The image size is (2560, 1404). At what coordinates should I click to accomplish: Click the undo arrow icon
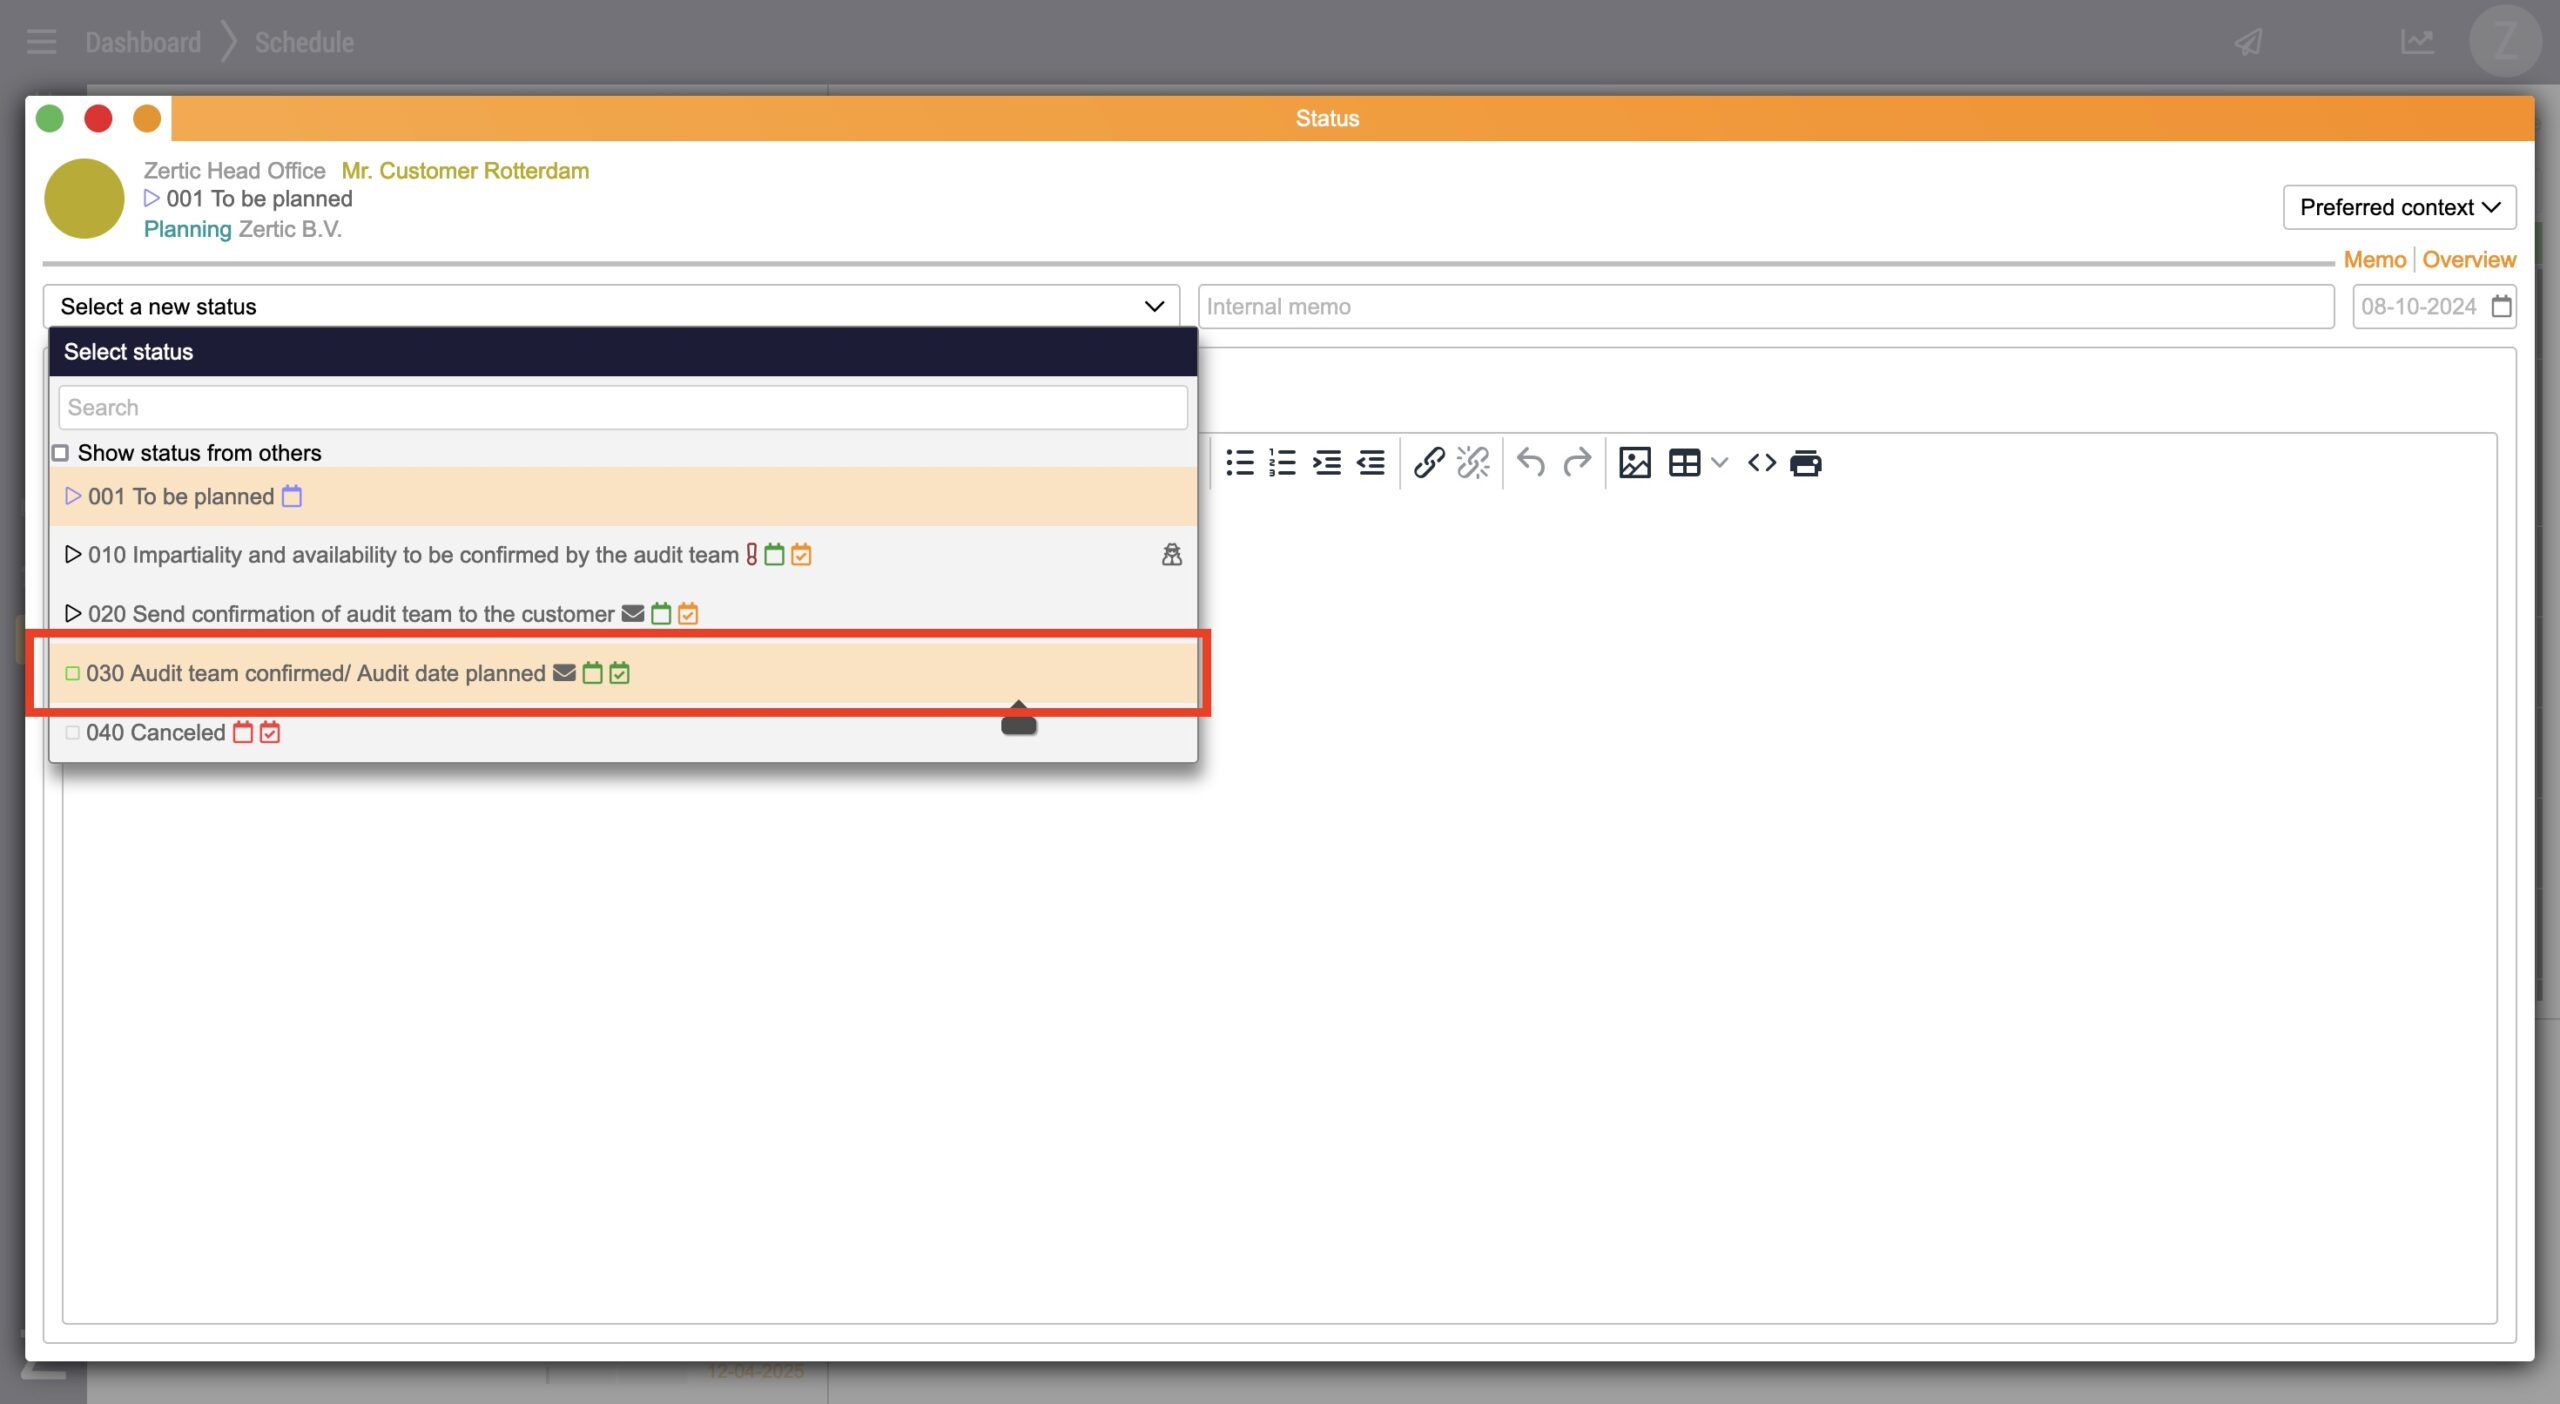(x=1530, y=463)
